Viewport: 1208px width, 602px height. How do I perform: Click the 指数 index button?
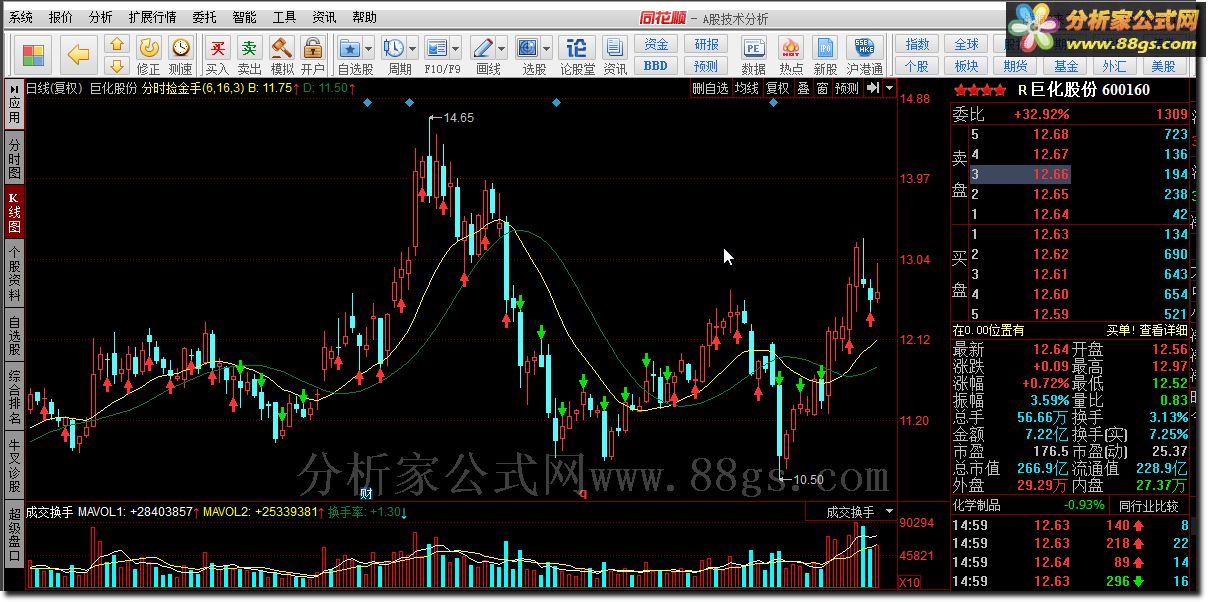(x=917, y=45)
